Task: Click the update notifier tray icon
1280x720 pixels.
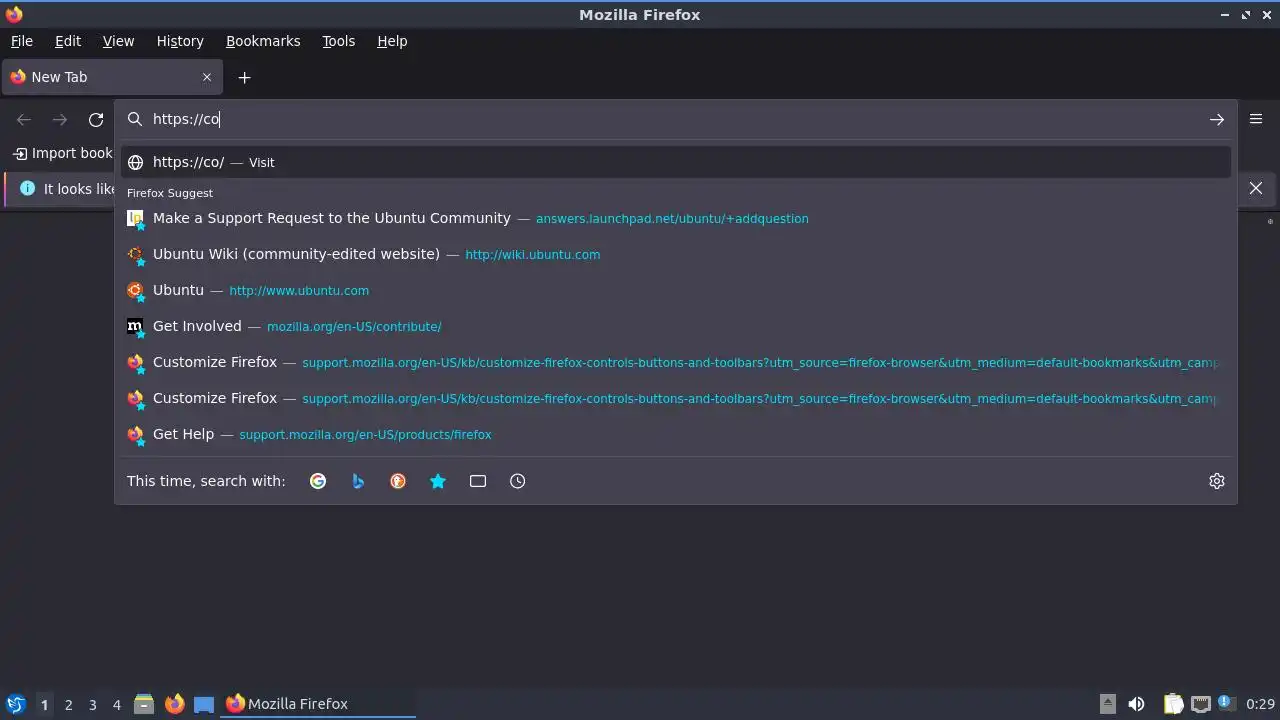Action: pos(1227,703)
